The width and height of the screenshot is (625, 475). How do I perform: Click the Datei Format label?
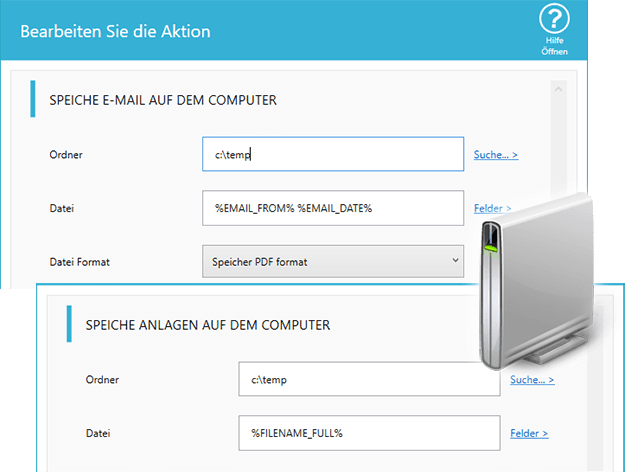[x=79, y=262]
